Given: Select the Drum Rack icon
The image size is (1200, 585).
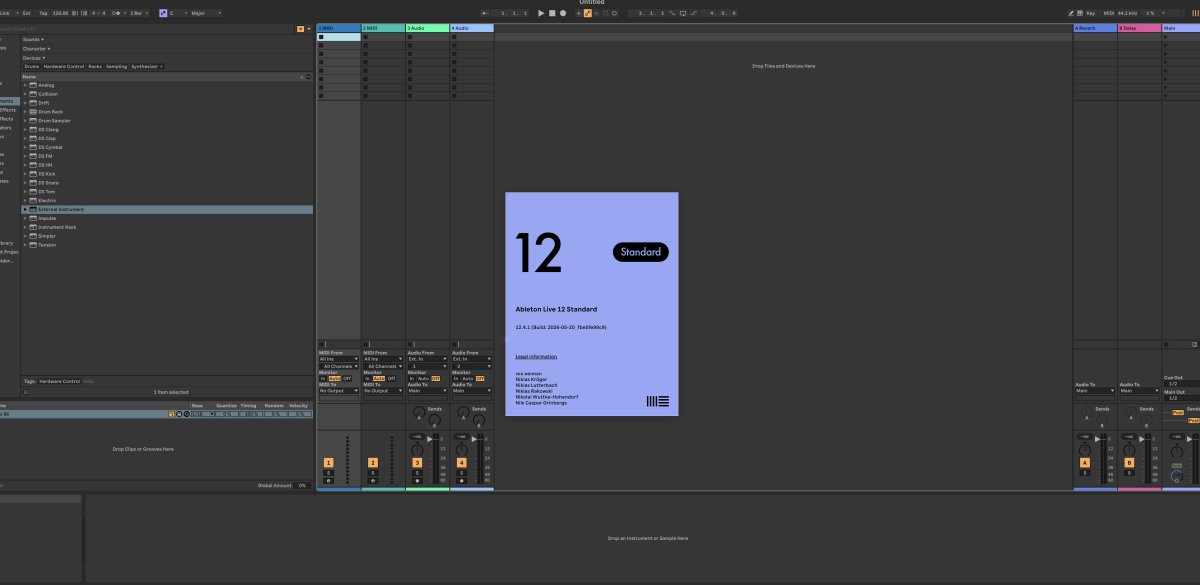Looking at the screenshot, I should 33,112.
